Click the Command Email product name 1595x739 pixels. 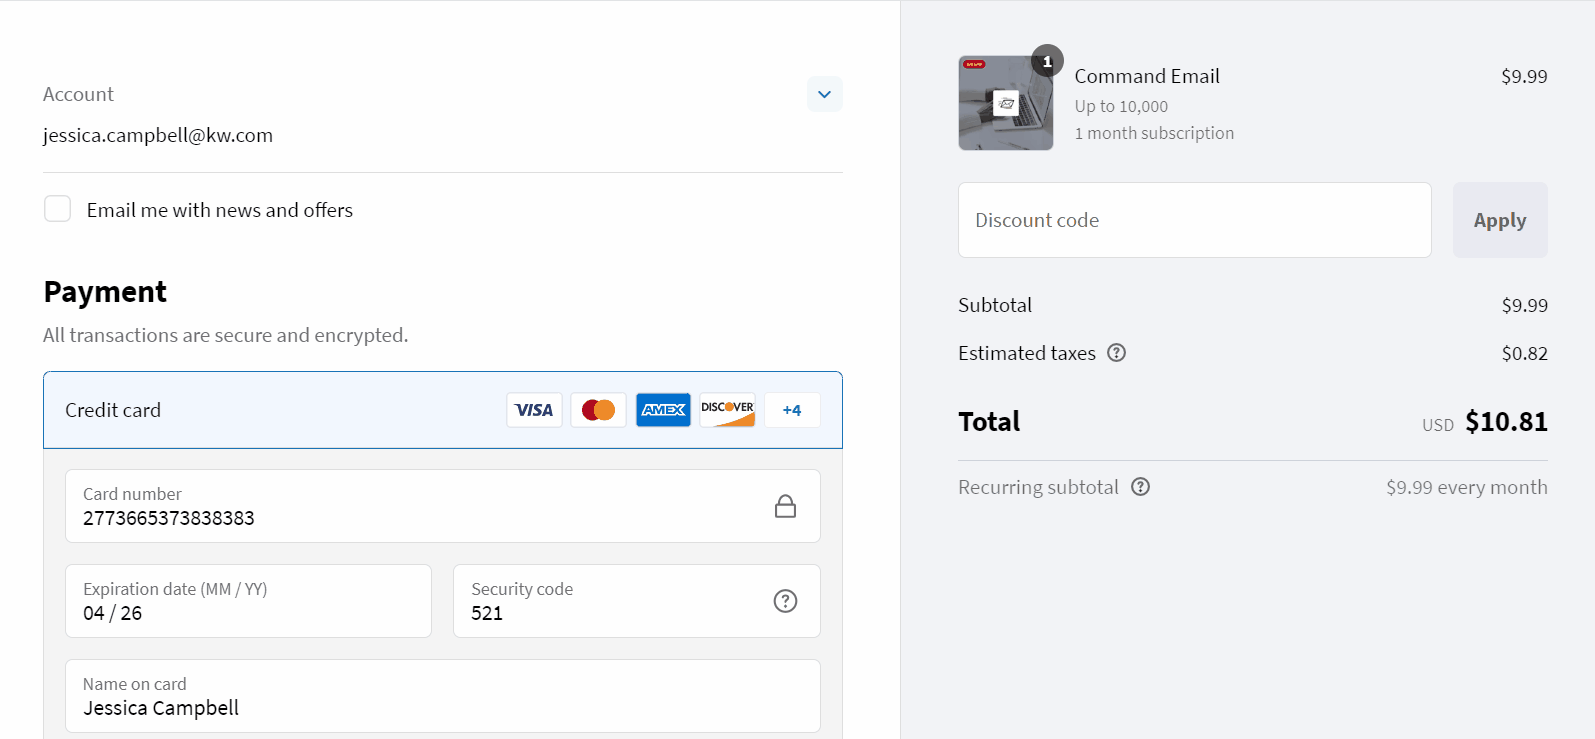pos(1147,76)
